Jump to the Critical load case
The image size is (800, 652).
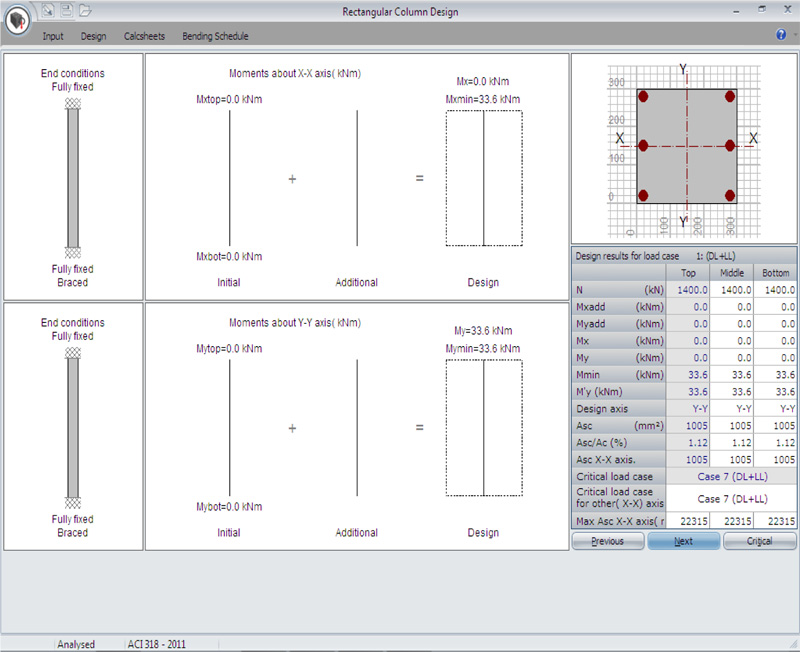[760, 541]
